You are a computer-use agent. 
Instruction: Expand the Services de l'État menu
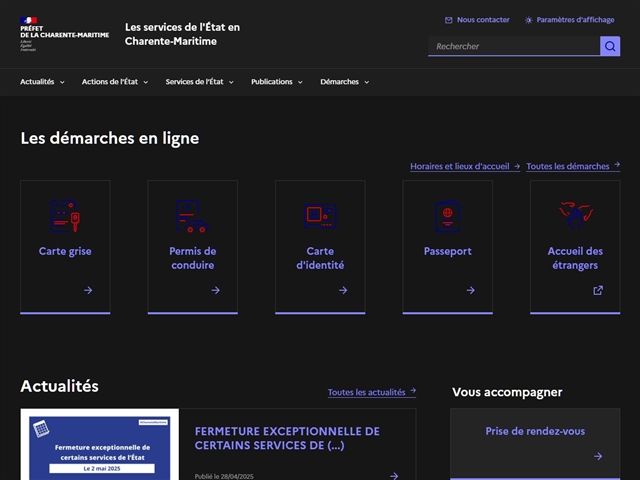coord(199,82)
